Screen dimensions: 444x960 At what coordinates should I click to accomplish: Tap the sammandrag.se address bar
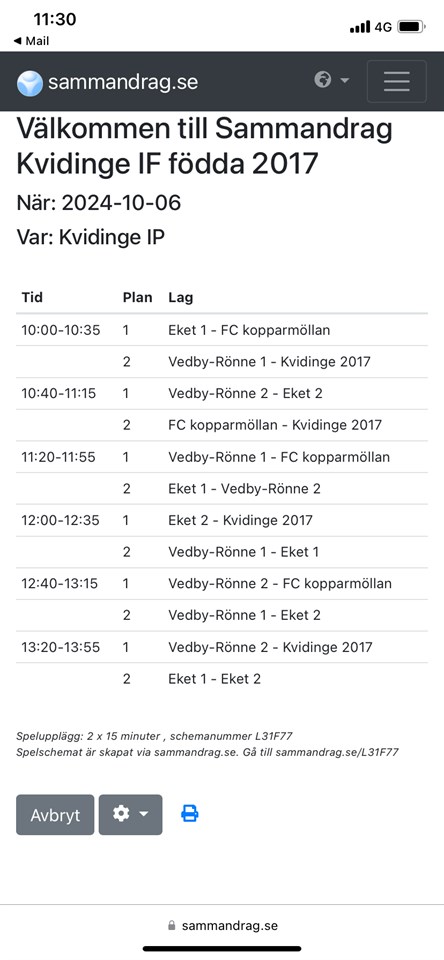click(222, 926)
